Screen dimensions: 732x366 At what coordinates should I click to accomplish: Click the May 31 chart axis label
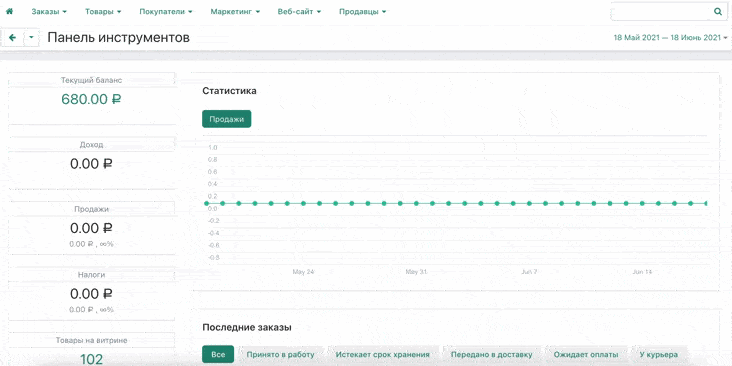click(x=416, y=272)
